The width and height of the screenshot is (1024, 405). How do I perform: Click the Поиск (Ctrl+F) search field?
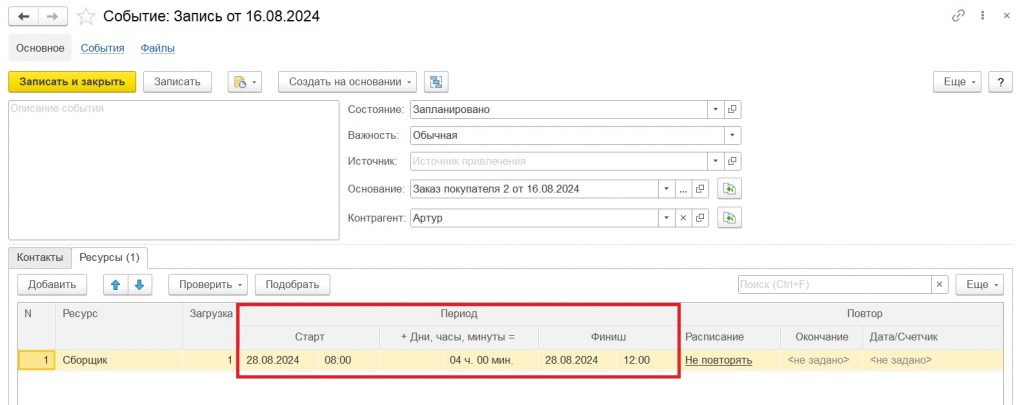pos(835,285)
